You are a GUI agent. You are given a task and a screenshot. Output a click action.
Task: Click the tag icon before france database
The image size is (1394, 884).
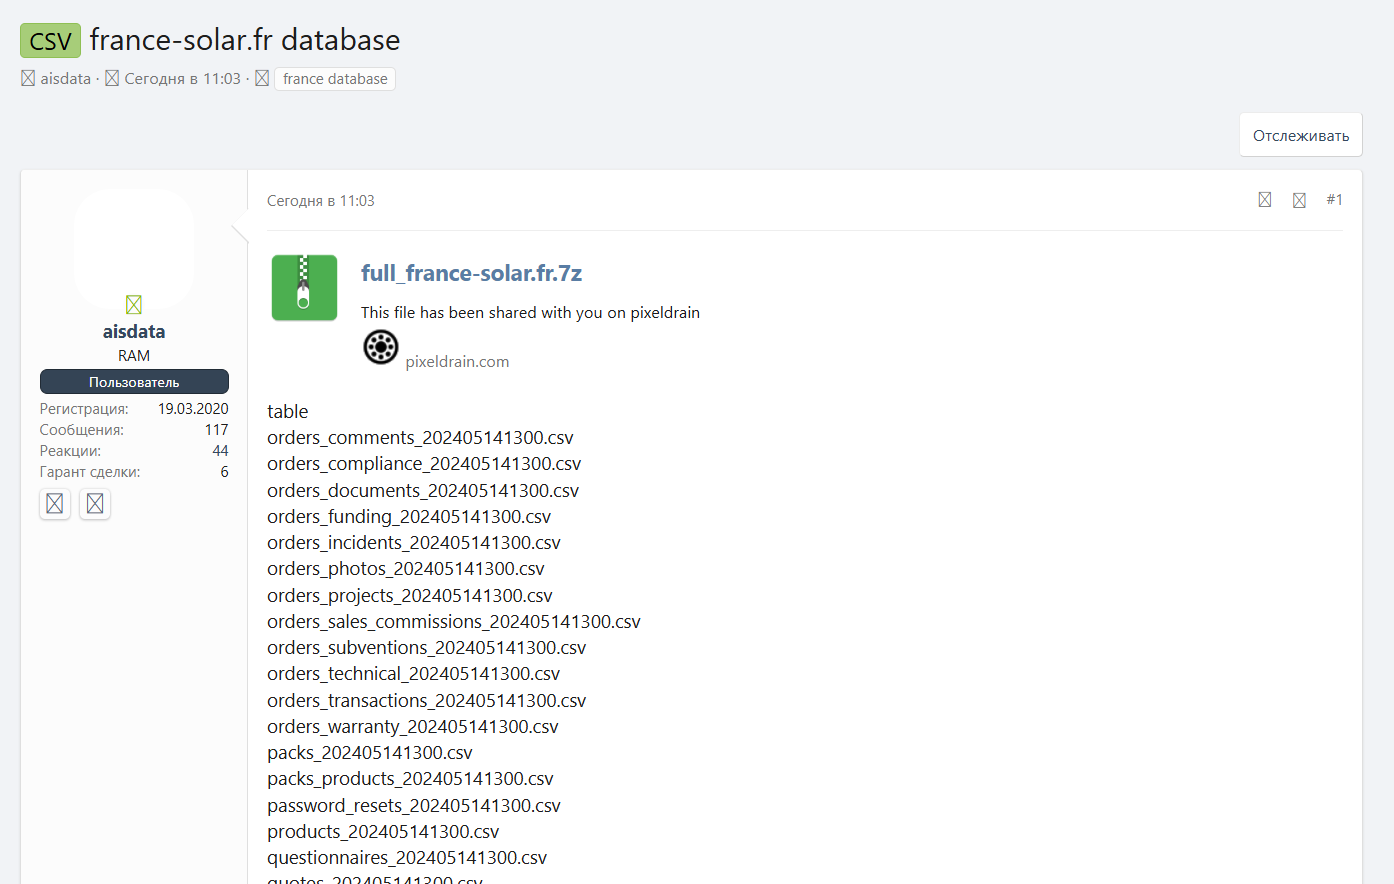(x=262, y=78)
